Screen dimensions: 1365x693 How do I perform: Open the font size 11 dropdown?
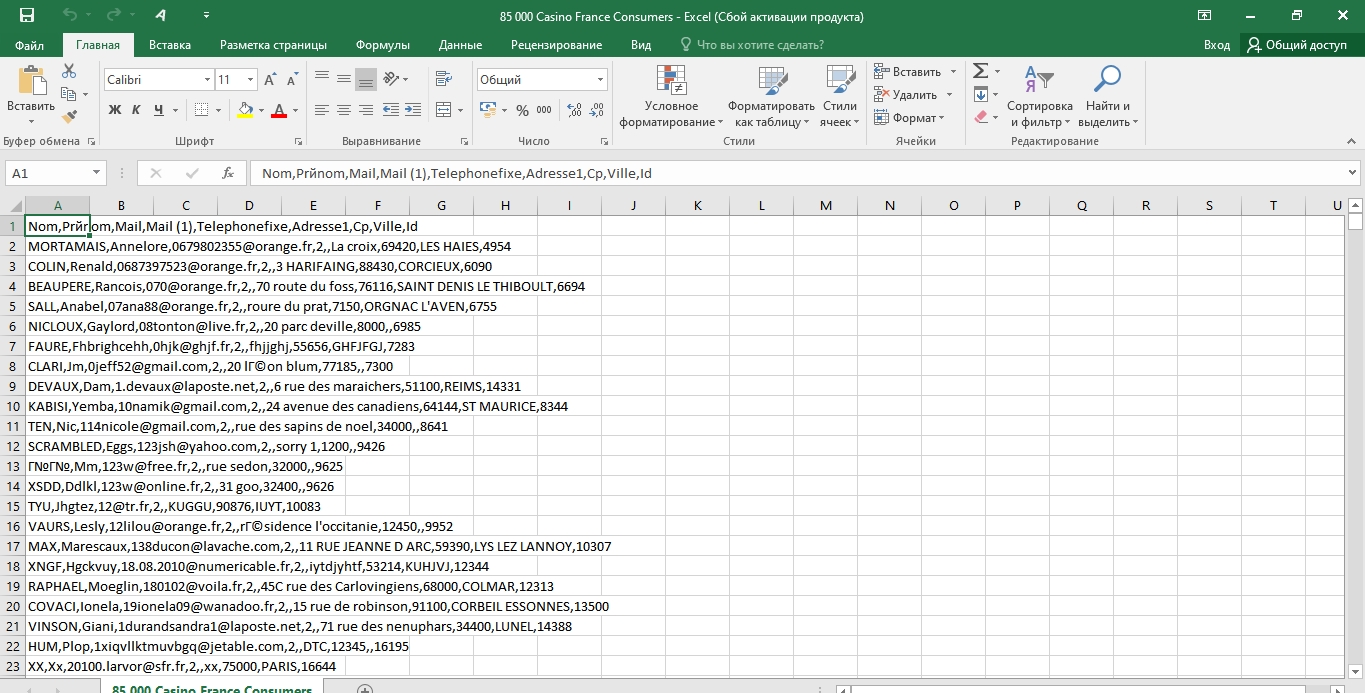pos(250,80)
